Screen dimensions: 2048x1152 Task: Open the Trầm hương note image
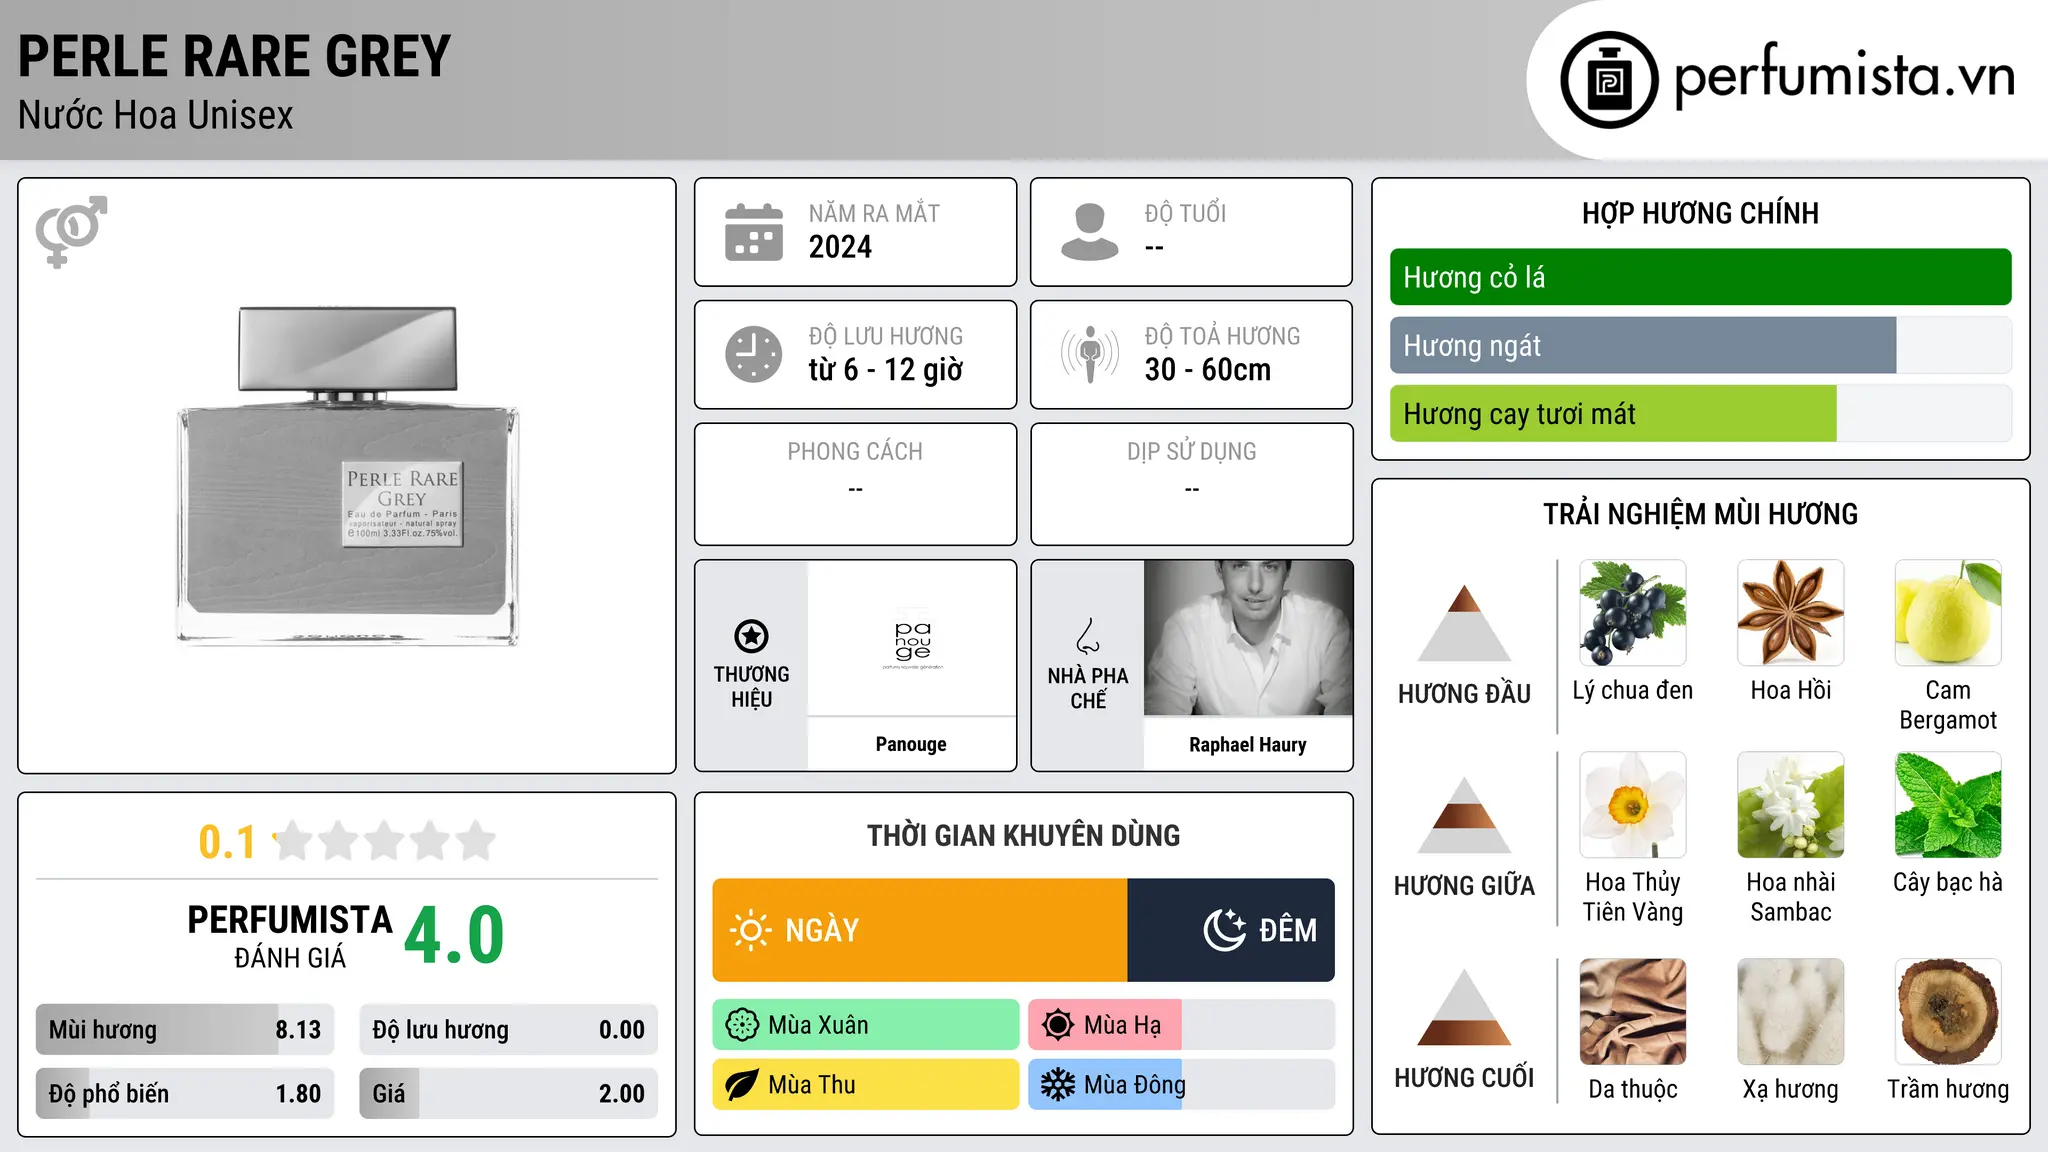1948,1012
